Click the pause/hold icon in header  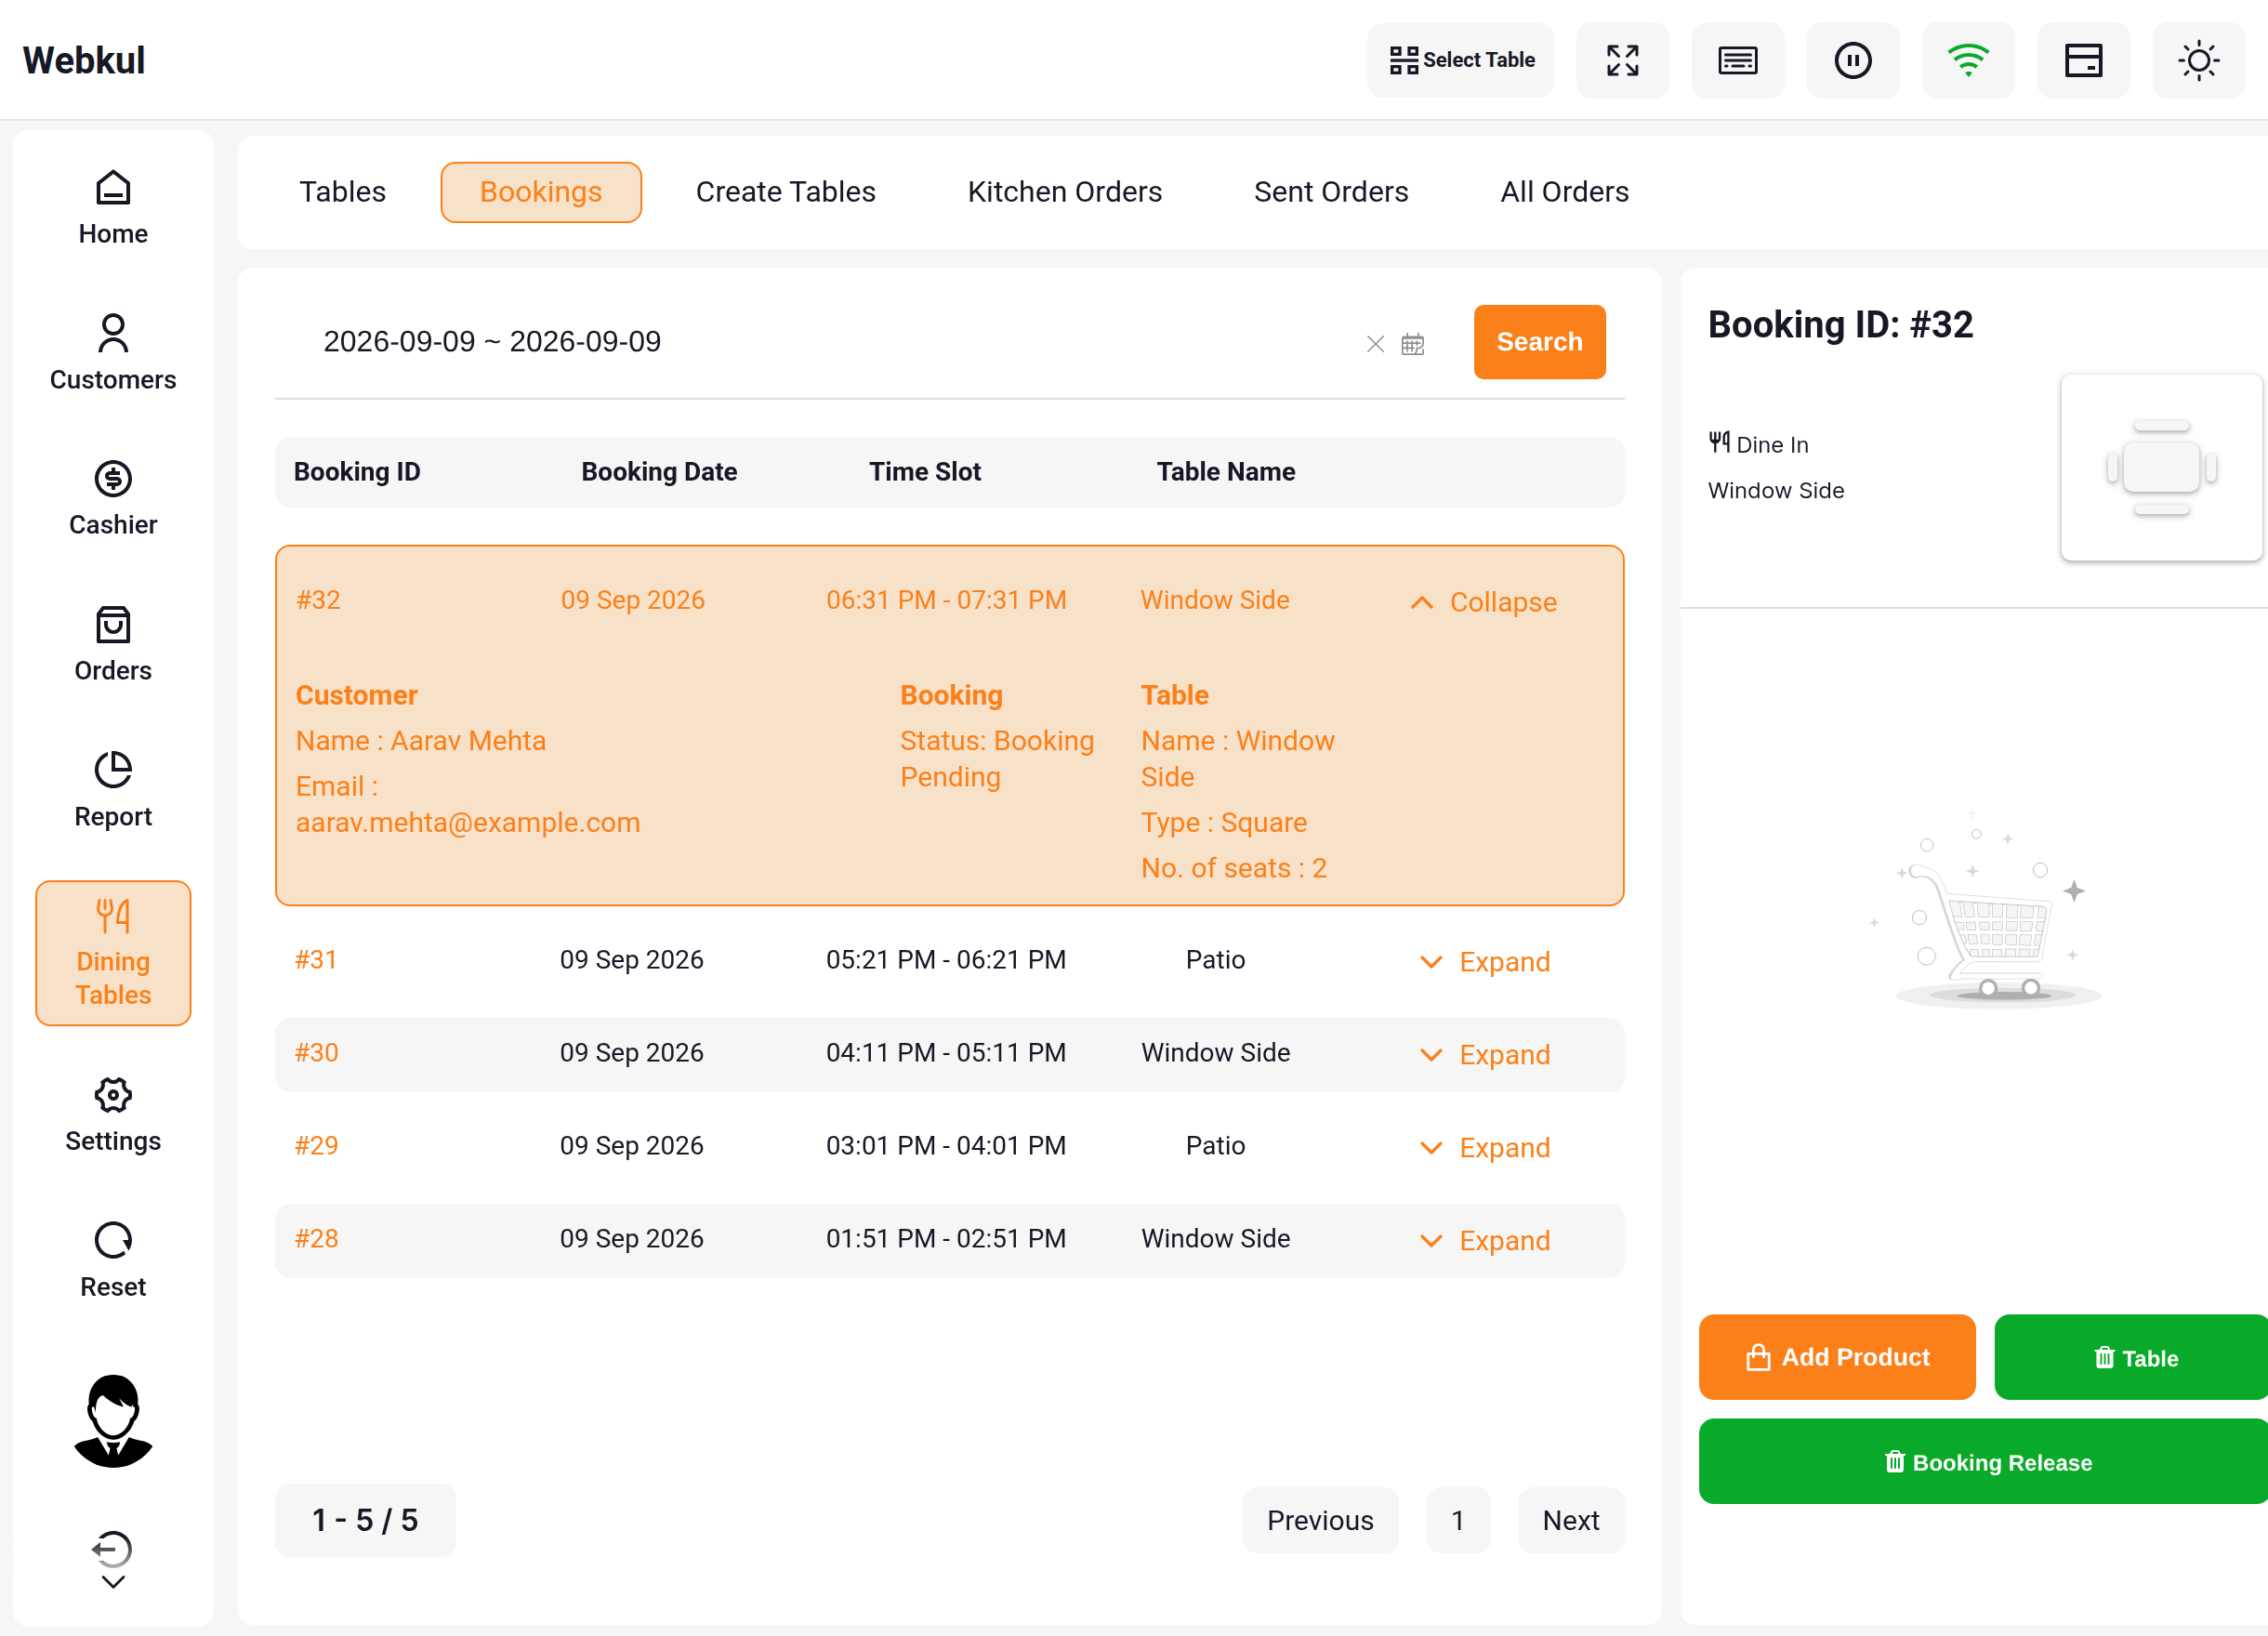(x=1853, y=60)
